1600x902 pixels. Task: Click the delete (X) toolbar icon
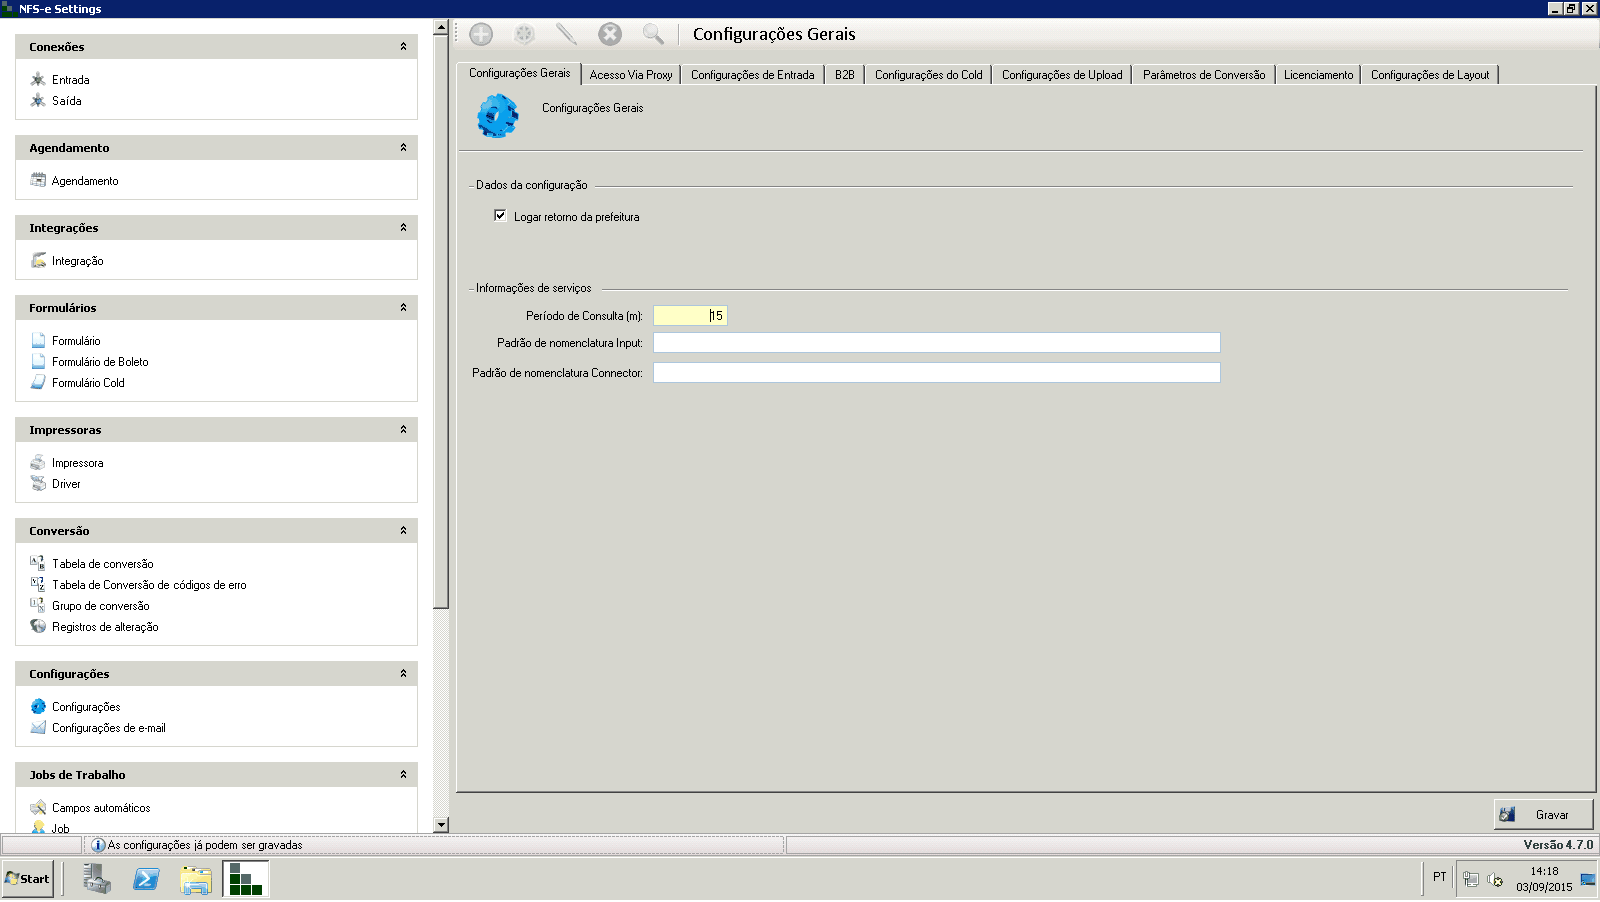point(610,34)
